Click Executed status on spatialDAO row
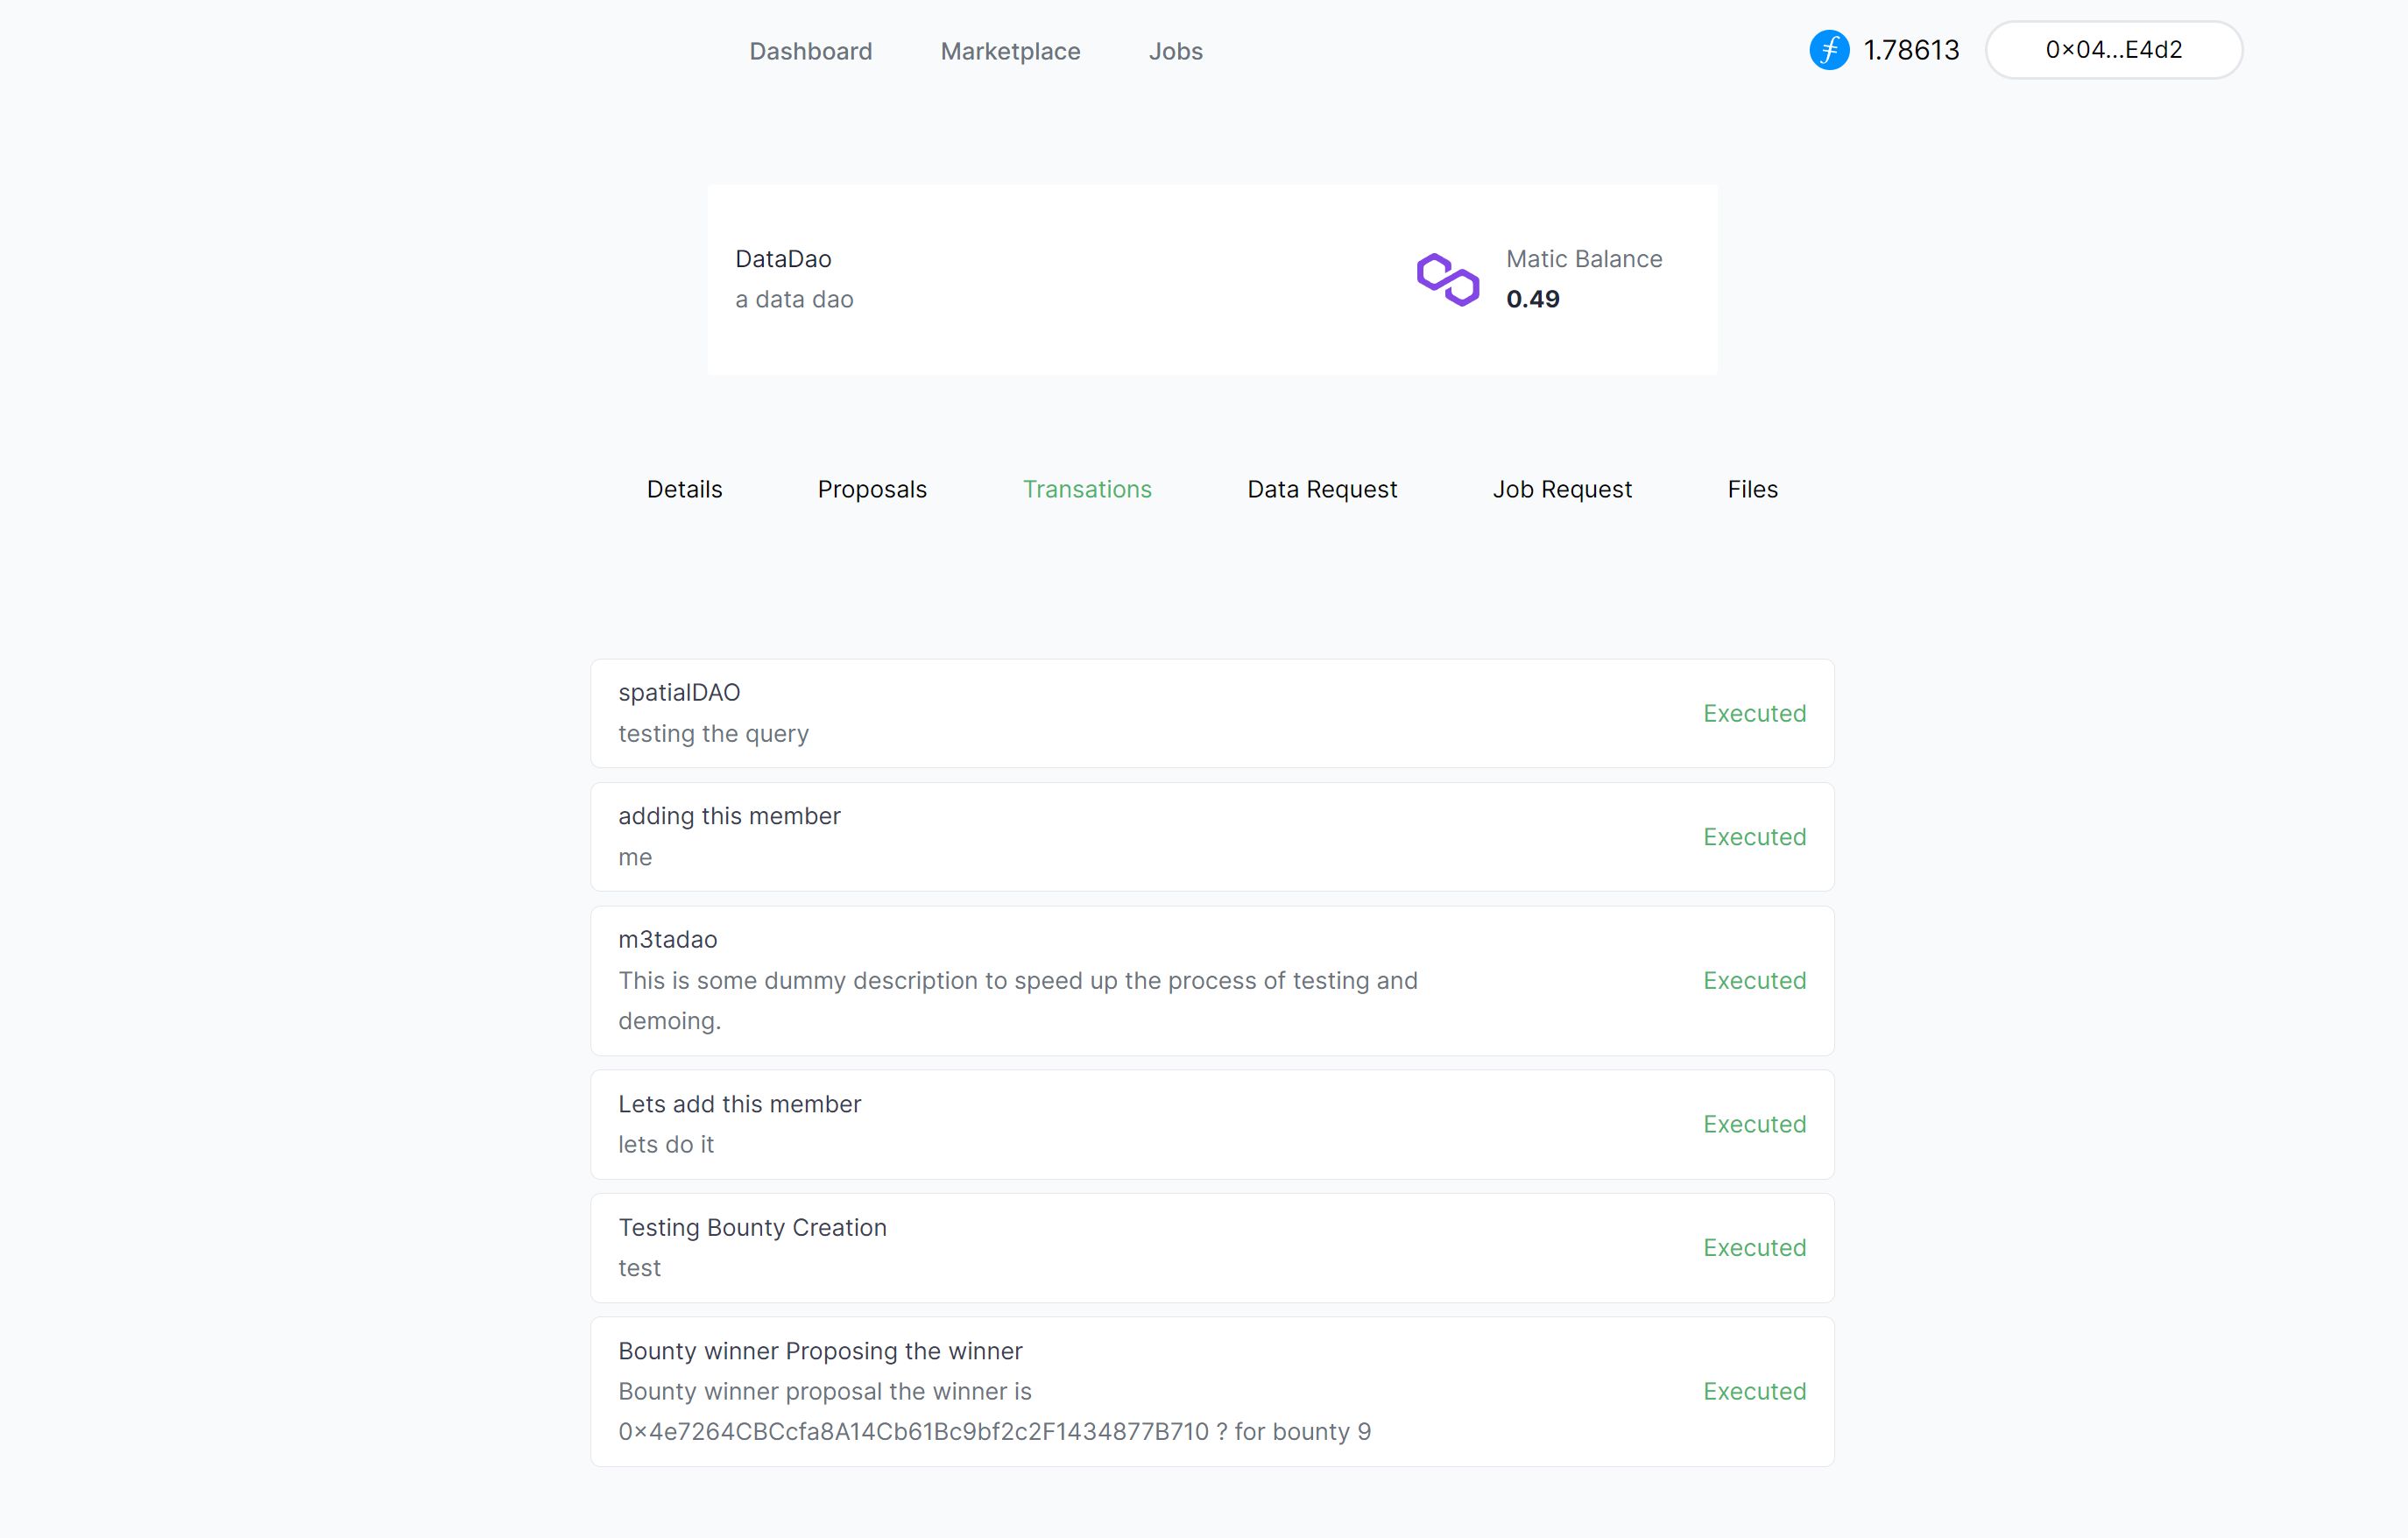 [x=1754, y=713]
